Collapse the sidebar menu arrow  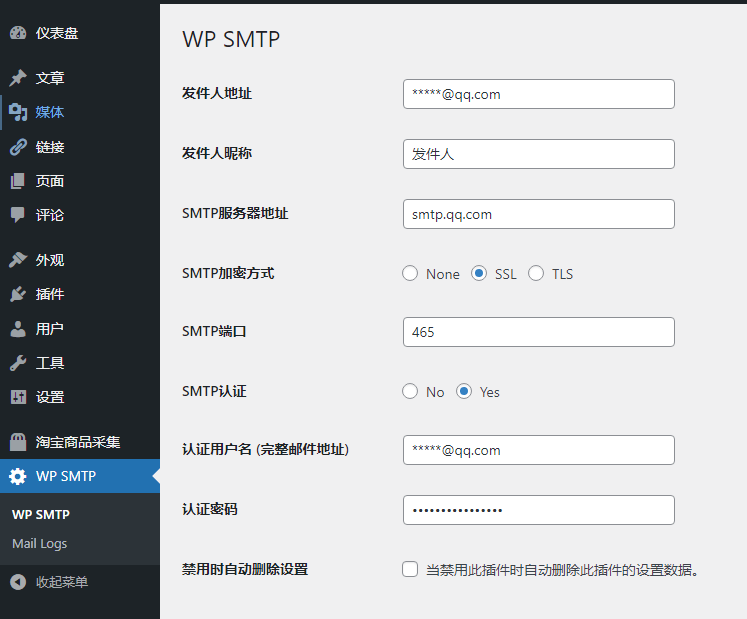click(18, 582)
